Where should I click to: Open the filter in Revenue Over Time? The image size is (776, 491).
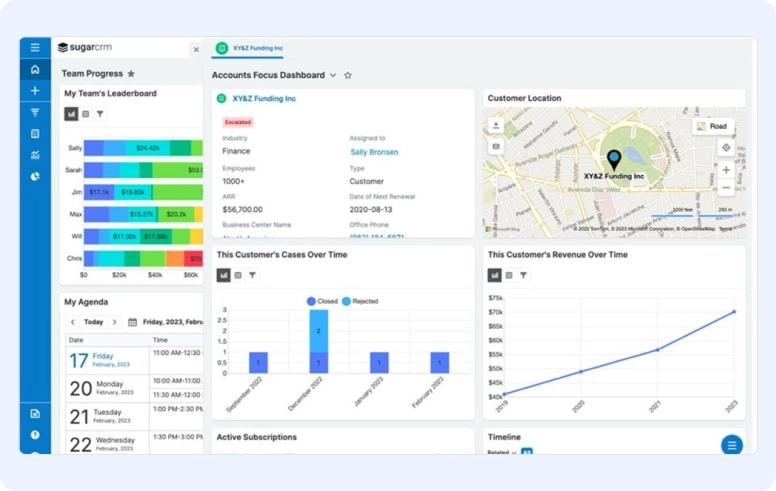coord(523,275)
